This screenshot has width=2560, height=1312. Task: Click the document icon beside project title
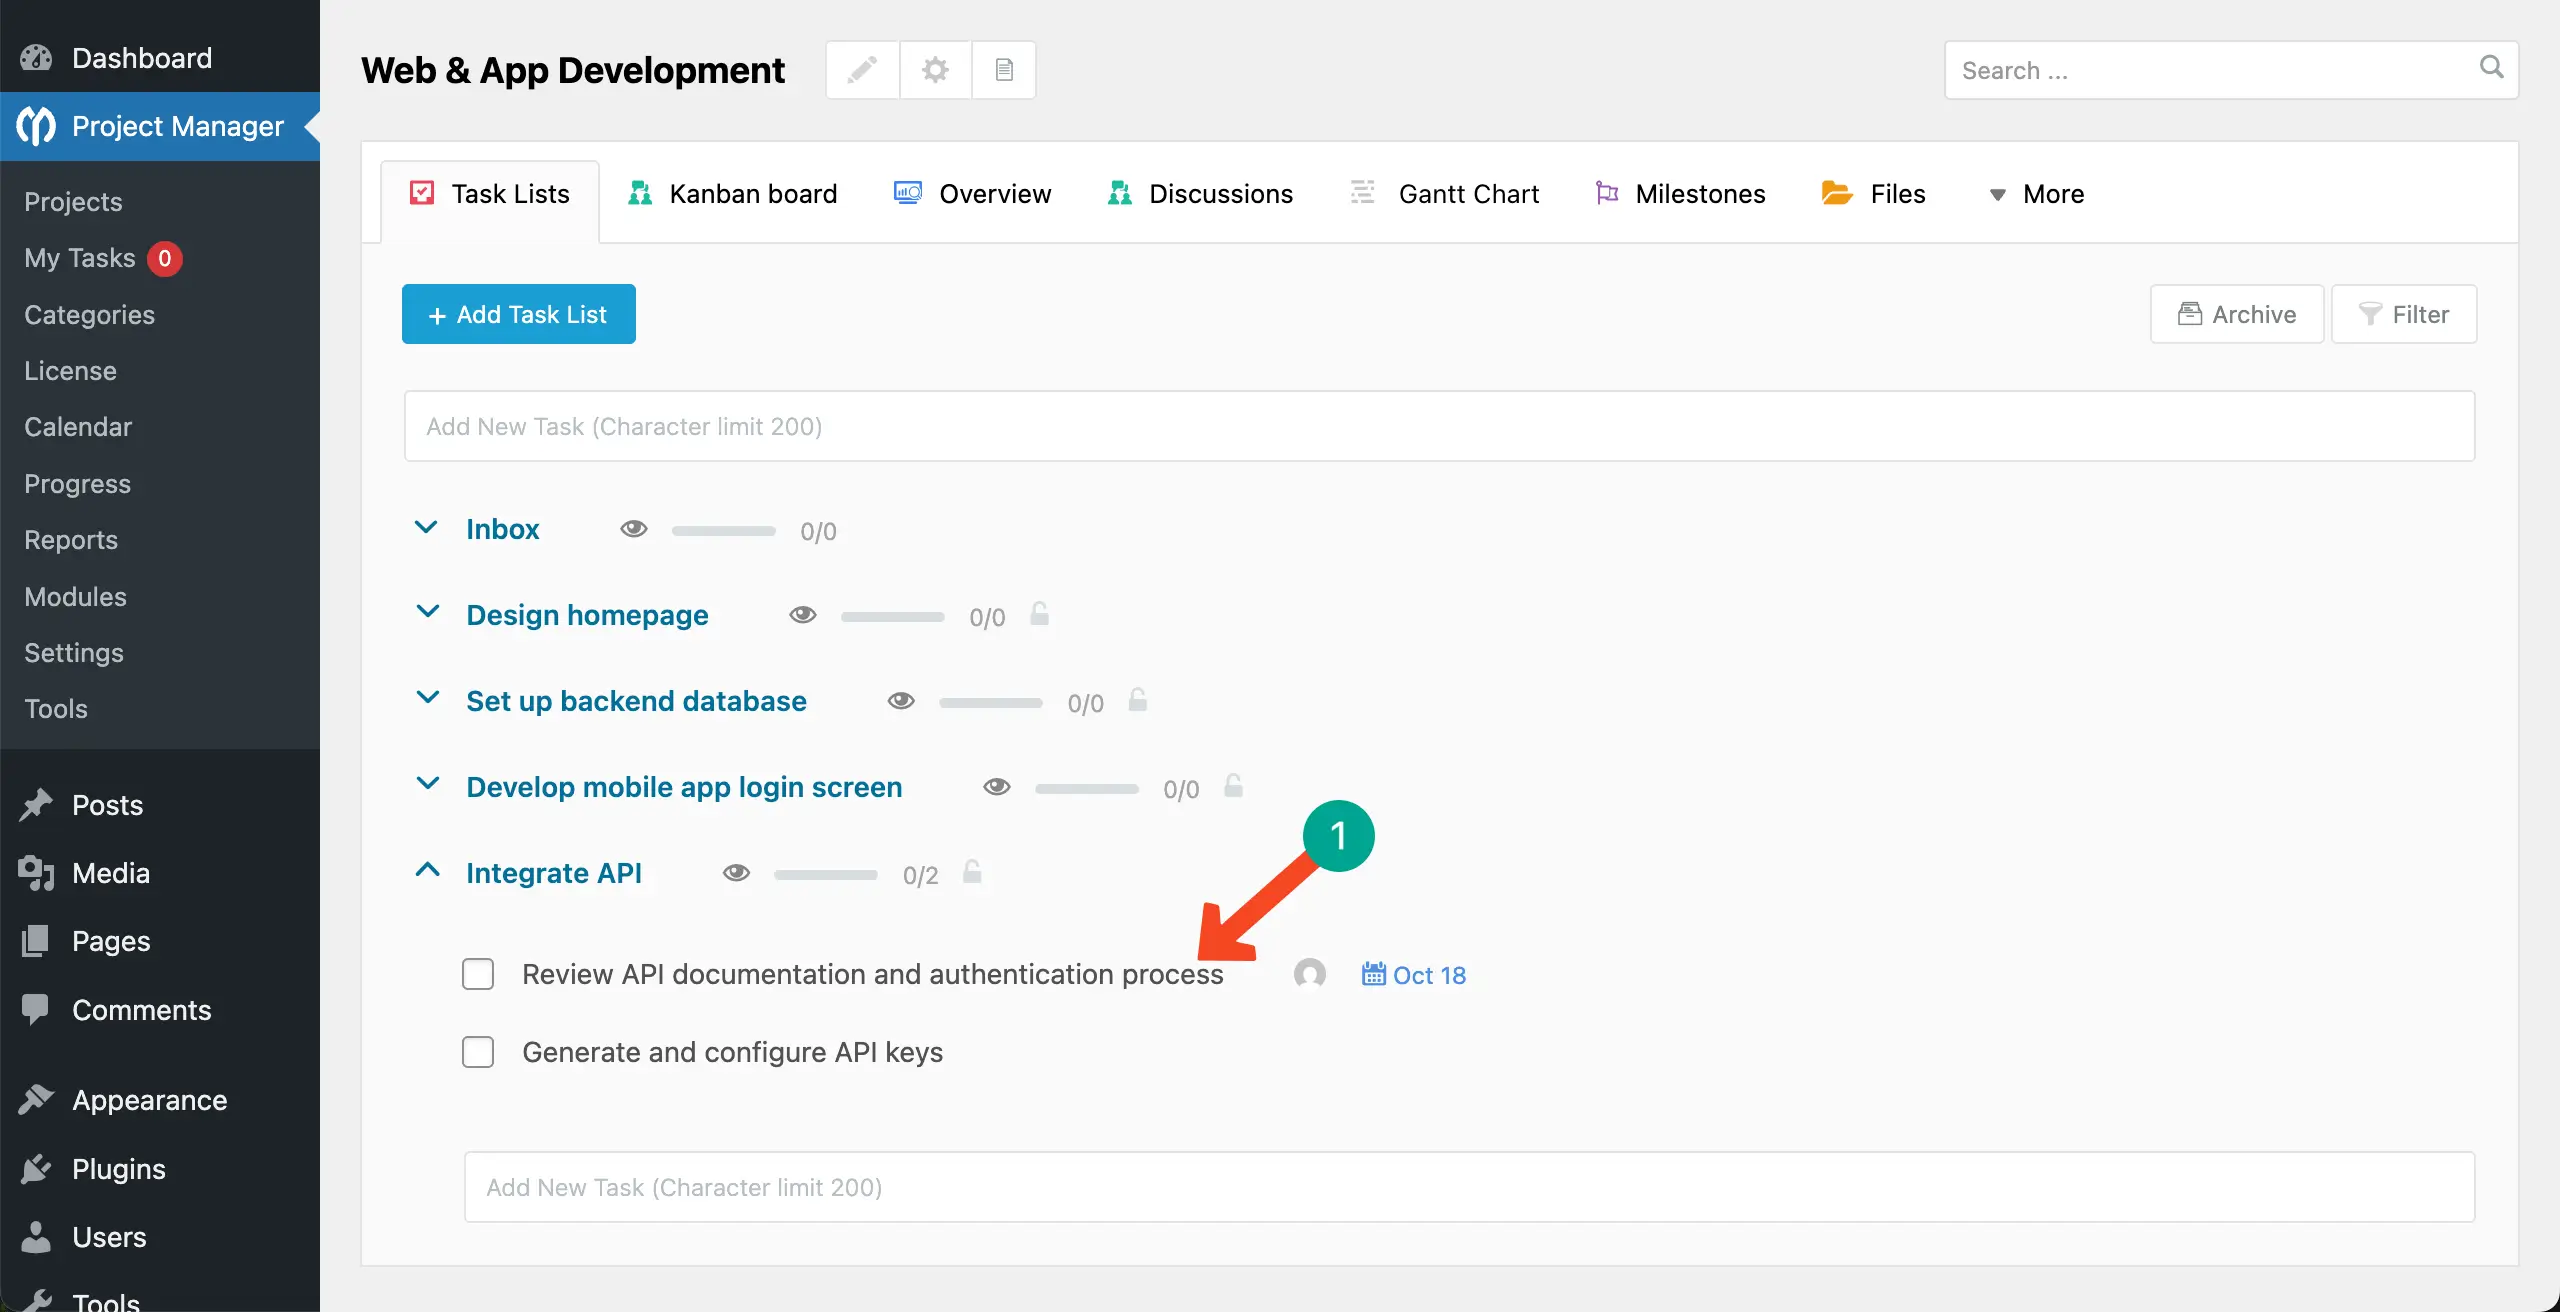(x=1004, y=70)
